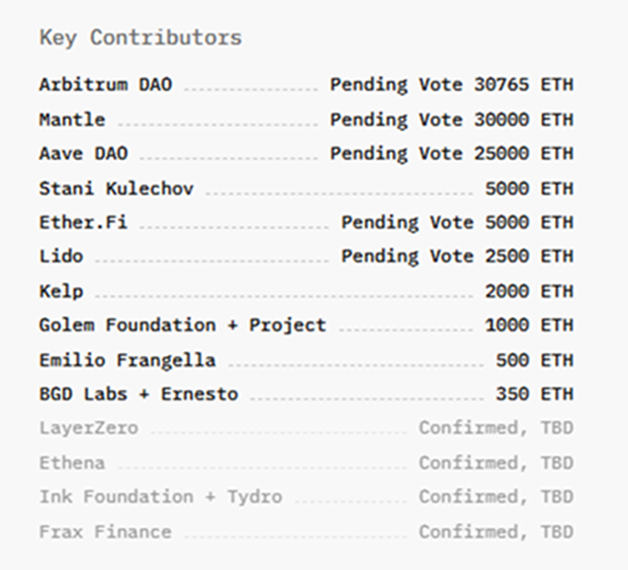
Task: Select the Arbitrum DAO contributor name
Action: tap(105, 85)
